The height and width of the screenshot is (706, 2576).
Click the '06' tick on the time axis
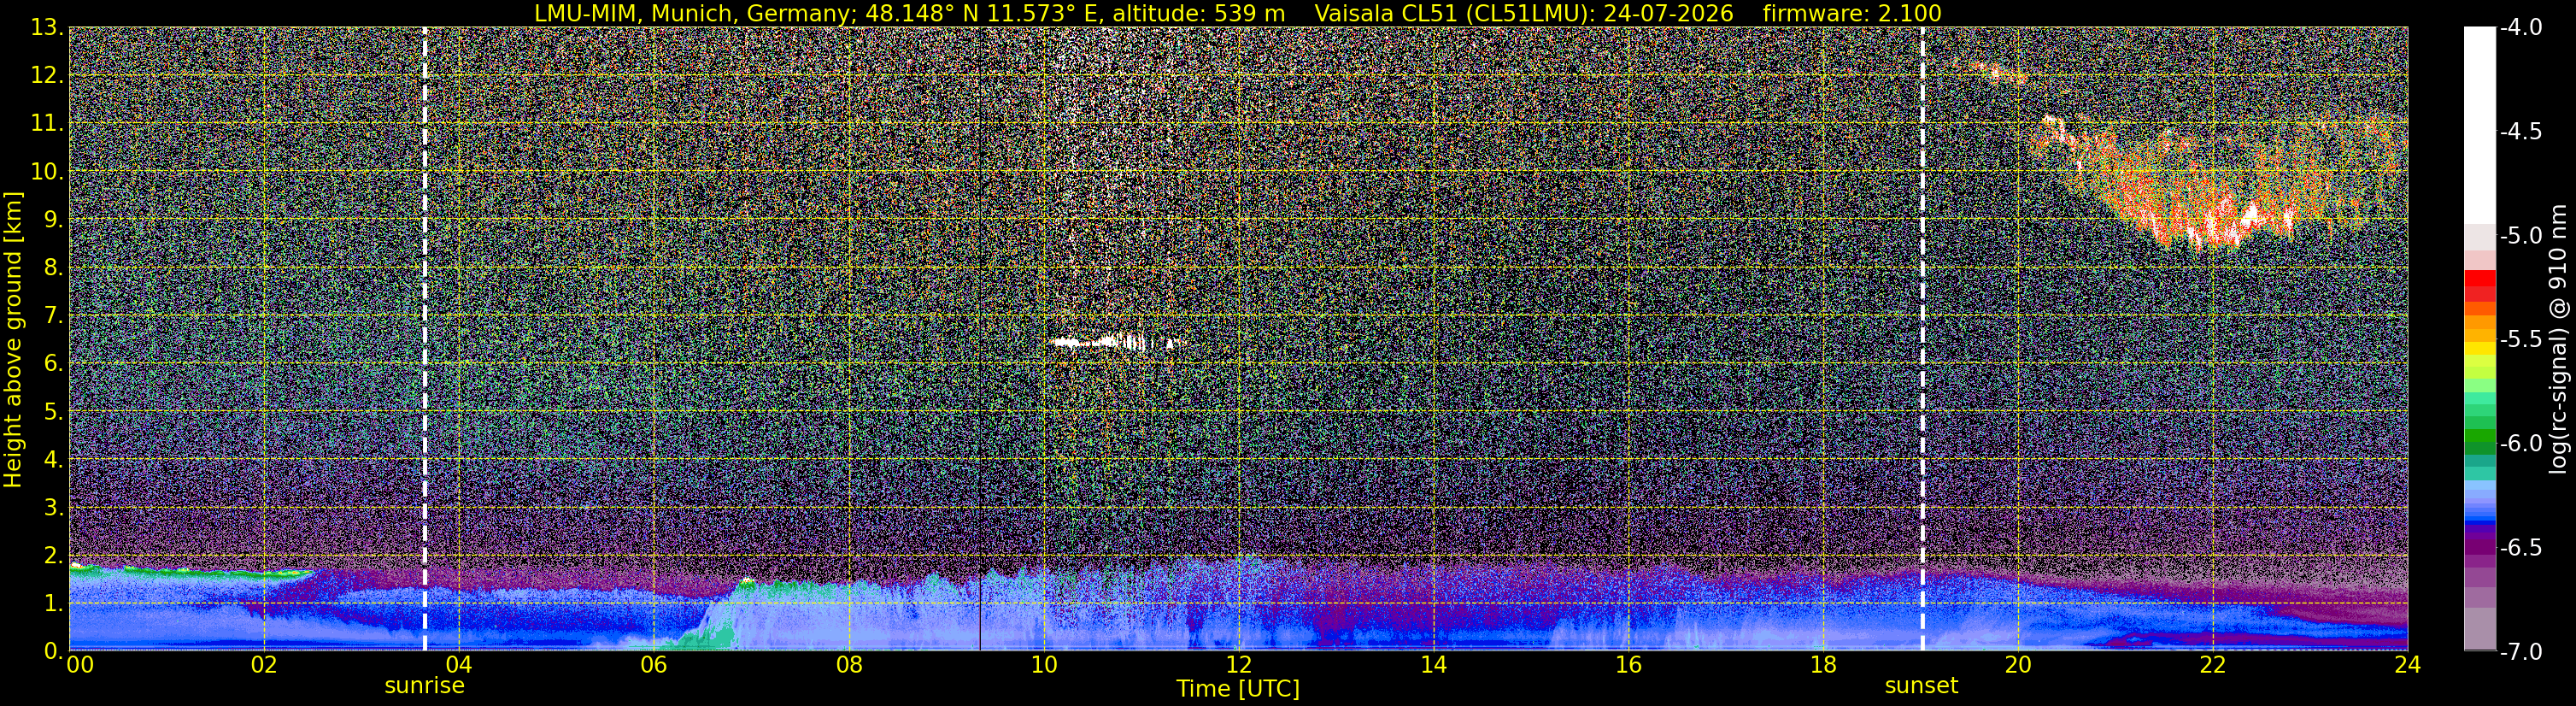pyautogui.click(x=653, y=665)
